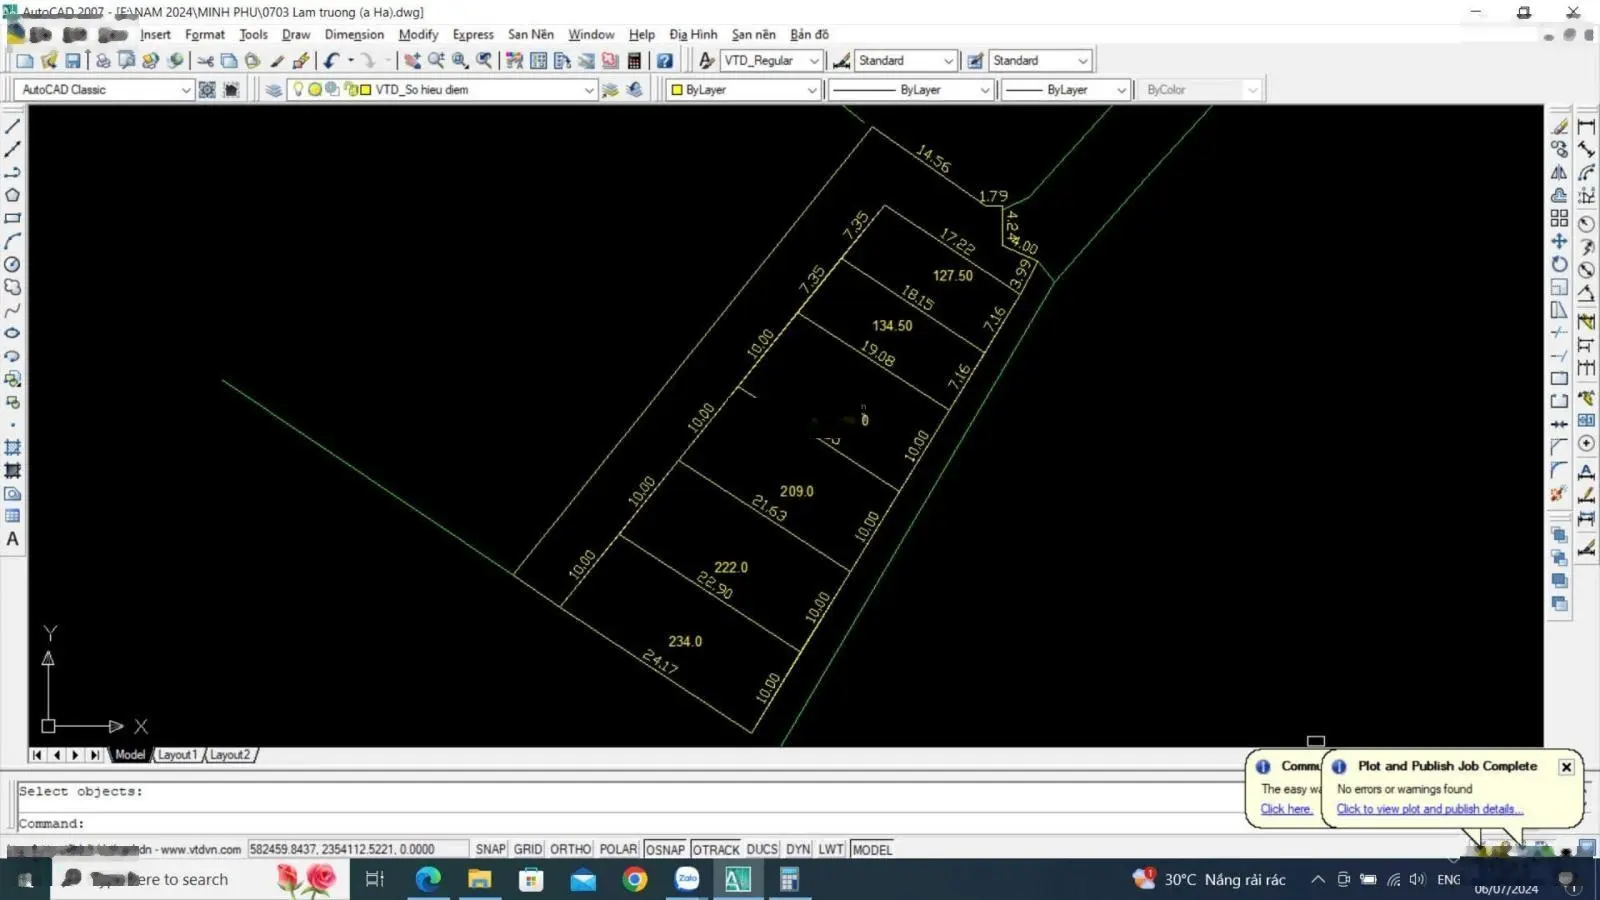The image size is (1600, 900).
Task: Click the Linear dimension tool icon
Action: pos(1586,127)
